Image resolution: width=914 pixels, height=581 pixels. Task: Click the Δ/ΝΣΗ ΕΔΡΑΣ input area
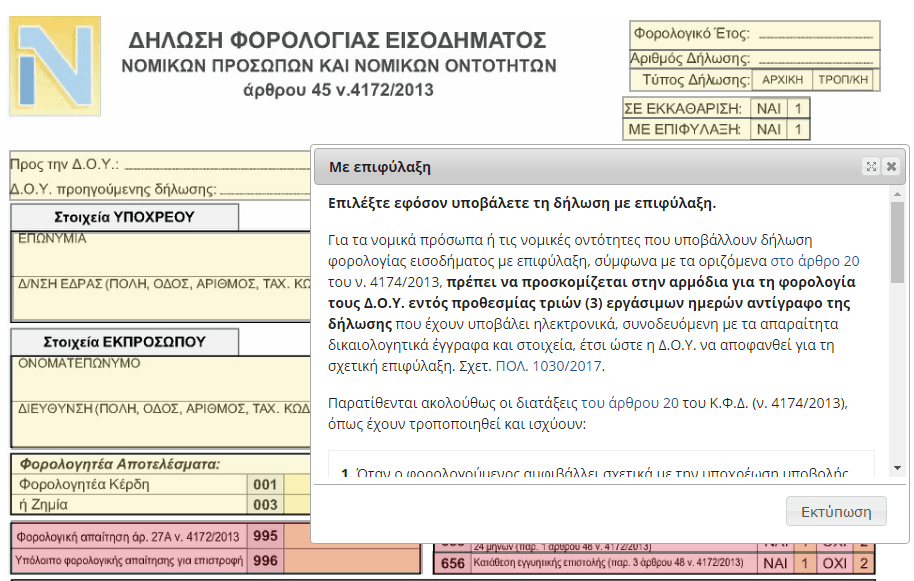161,298
